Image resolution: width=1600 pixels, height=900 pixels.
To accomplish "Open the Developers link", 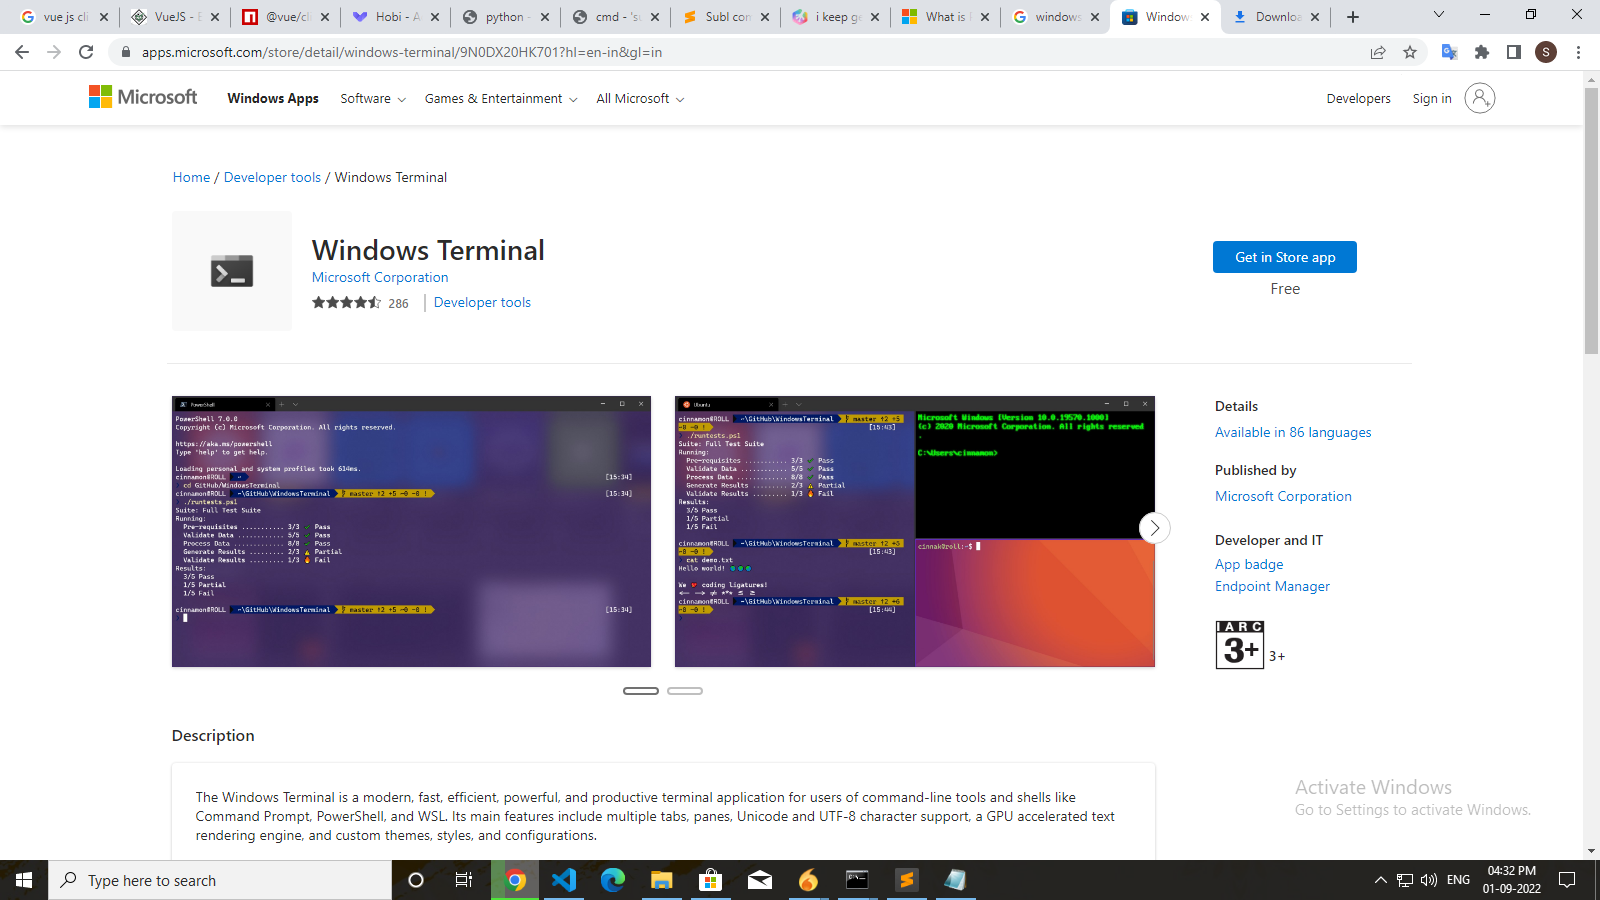I will (1358, 99).
